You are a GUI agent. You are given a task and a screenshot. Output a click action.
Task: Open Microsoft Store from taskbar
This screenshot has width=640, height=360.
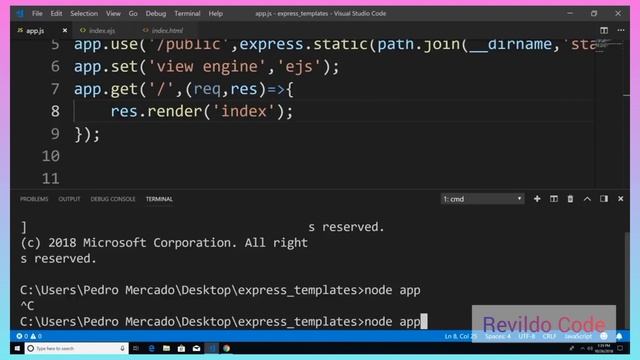pyautogui.click(x=181, y=348)
